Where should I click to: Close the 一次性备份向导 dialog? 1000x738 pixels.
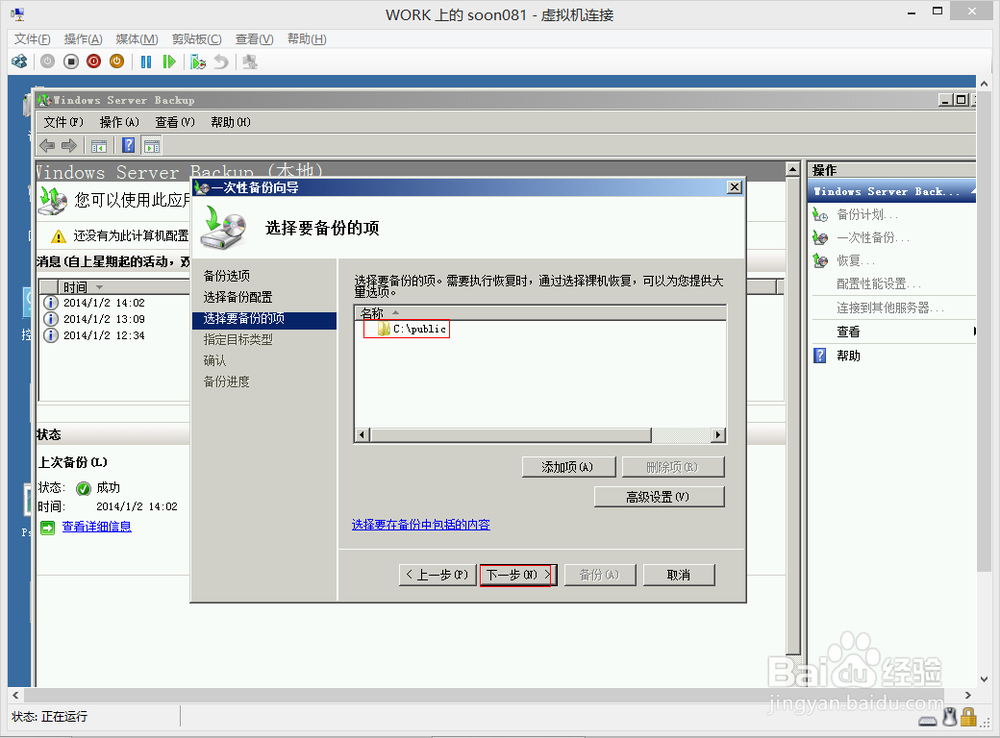point(735,187)
